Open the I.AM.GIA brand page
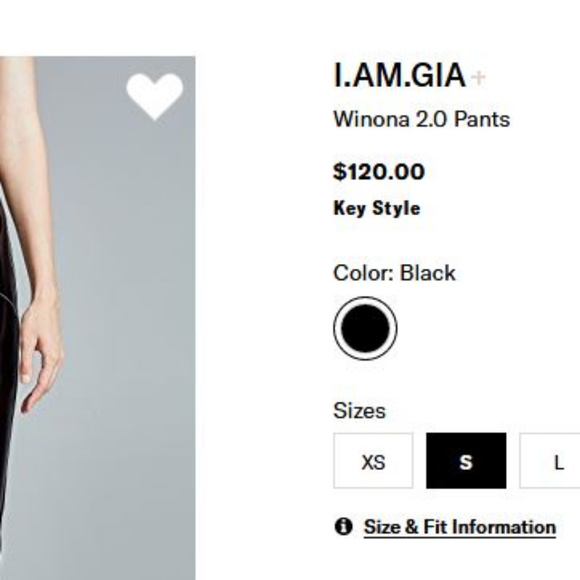 click(399, 75)
